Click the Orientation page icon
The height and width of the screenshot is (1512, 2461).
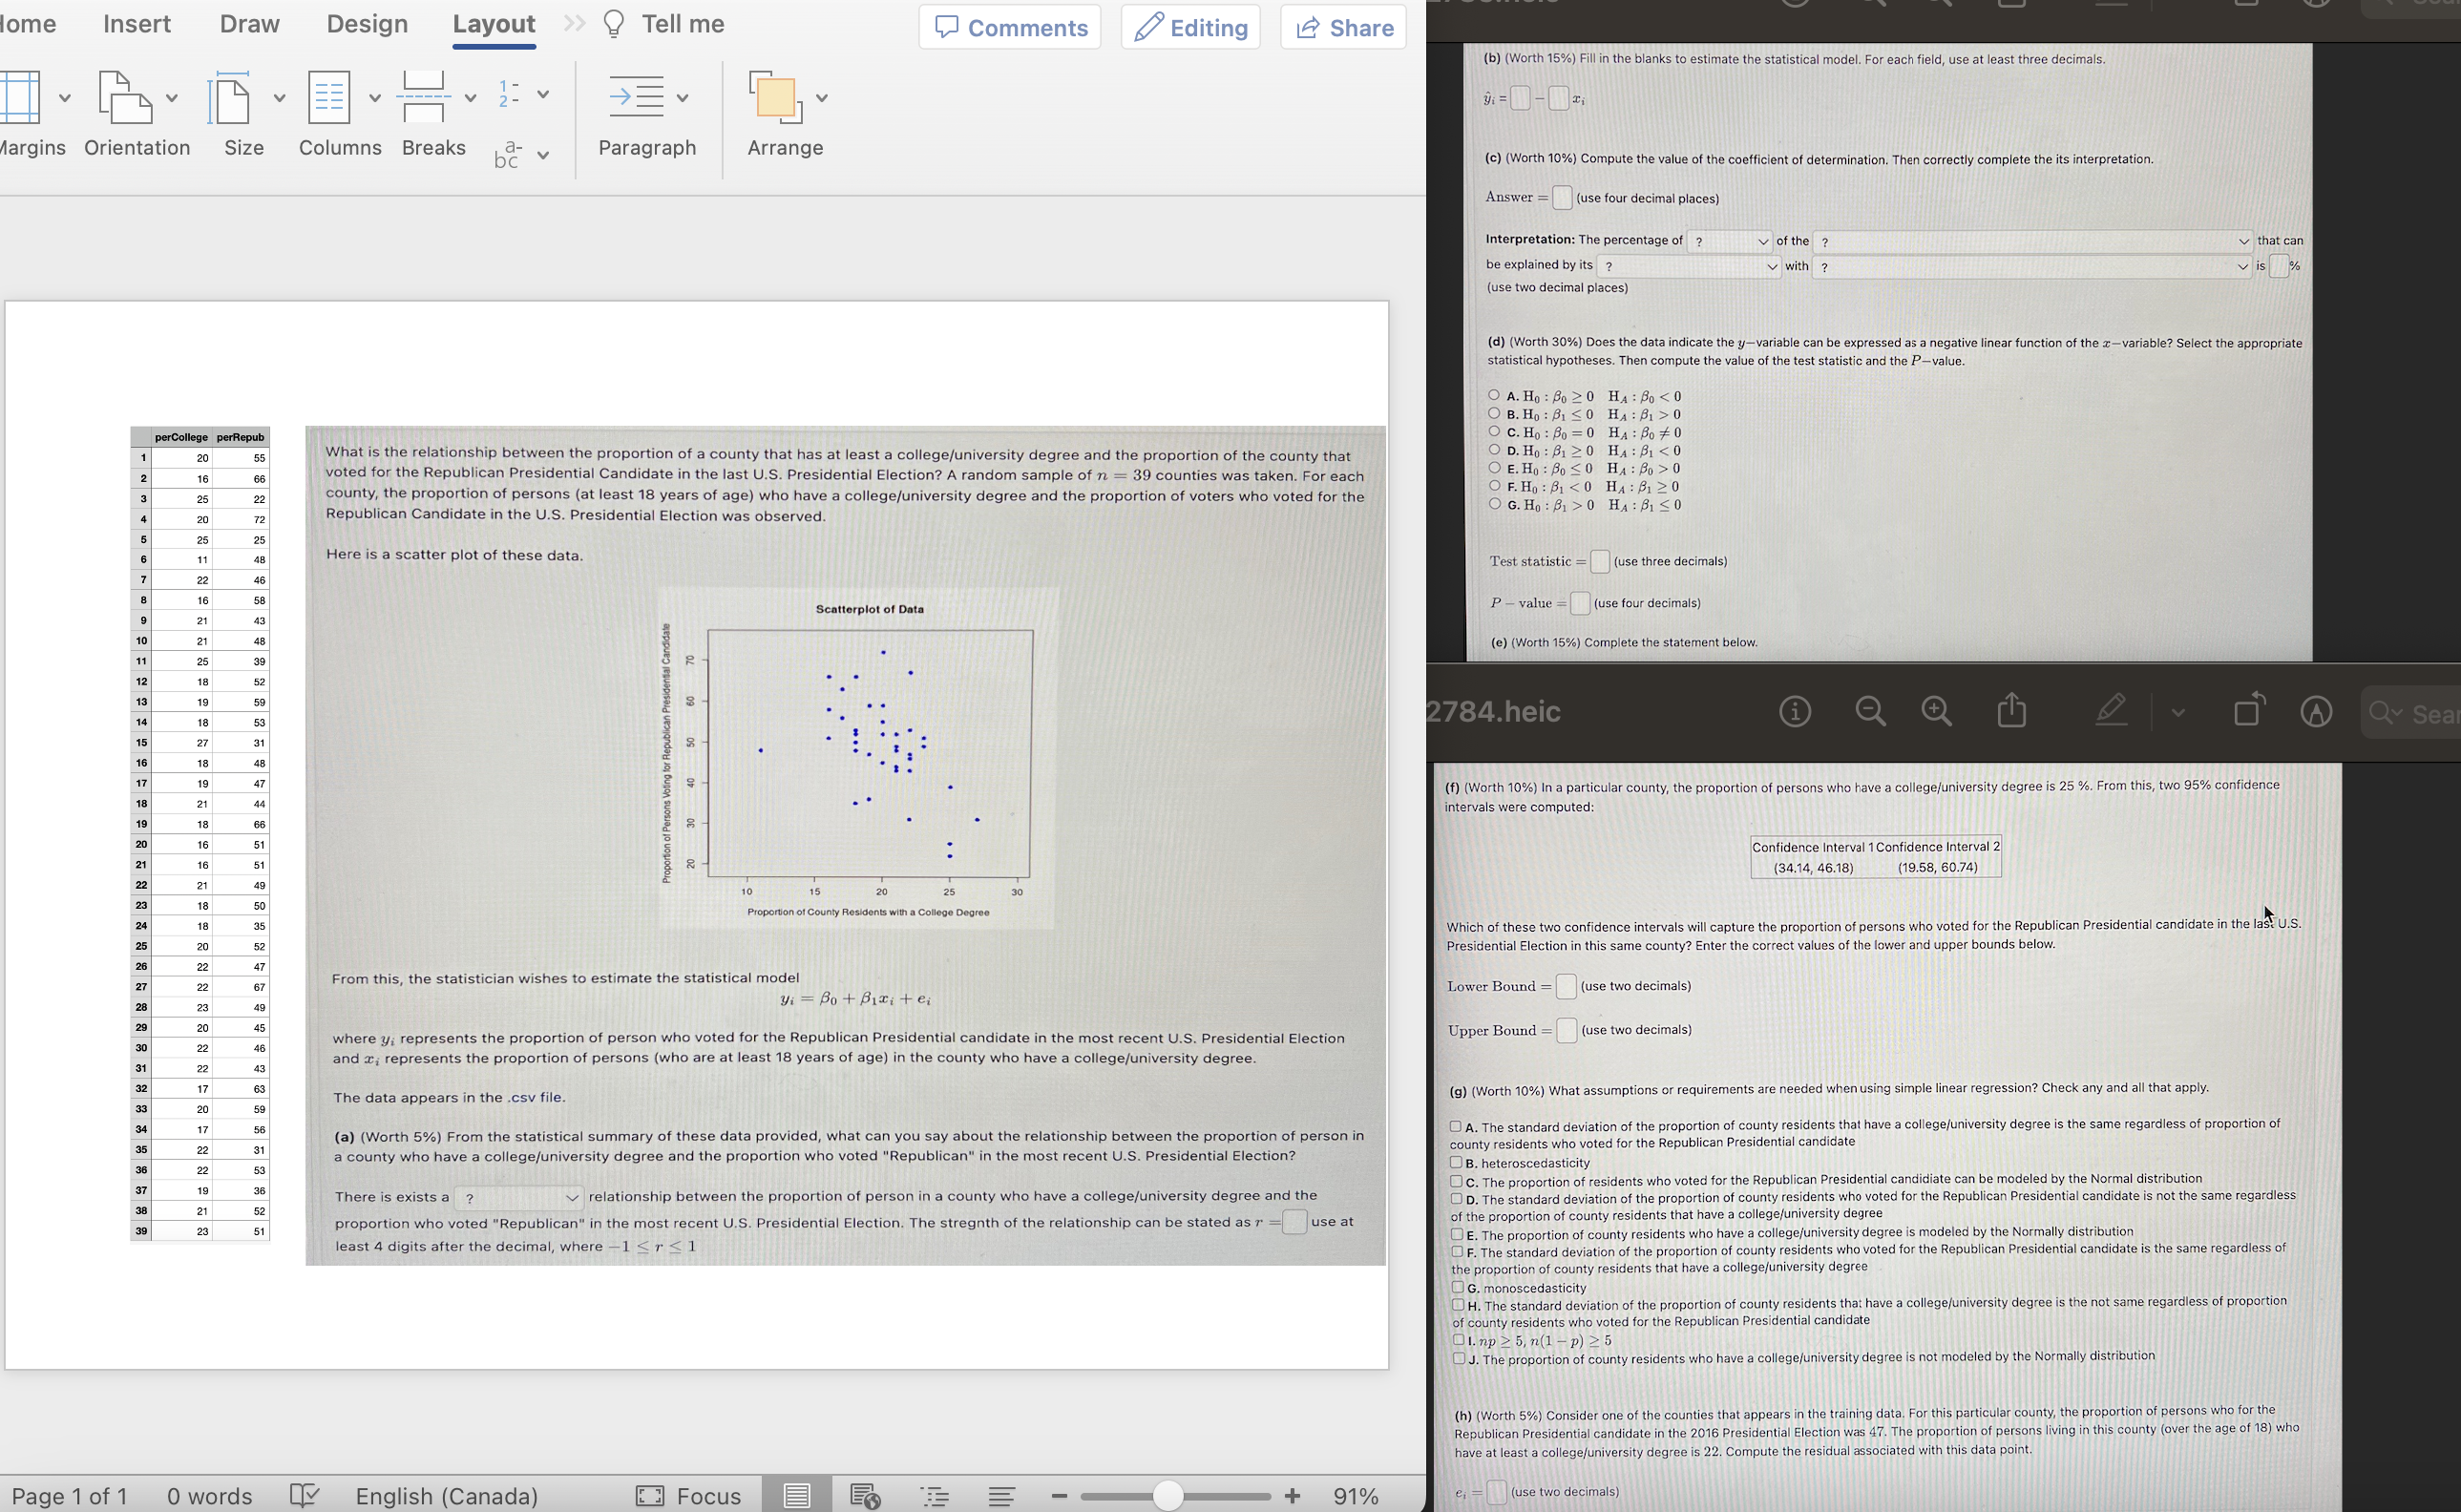coord(124,97)
